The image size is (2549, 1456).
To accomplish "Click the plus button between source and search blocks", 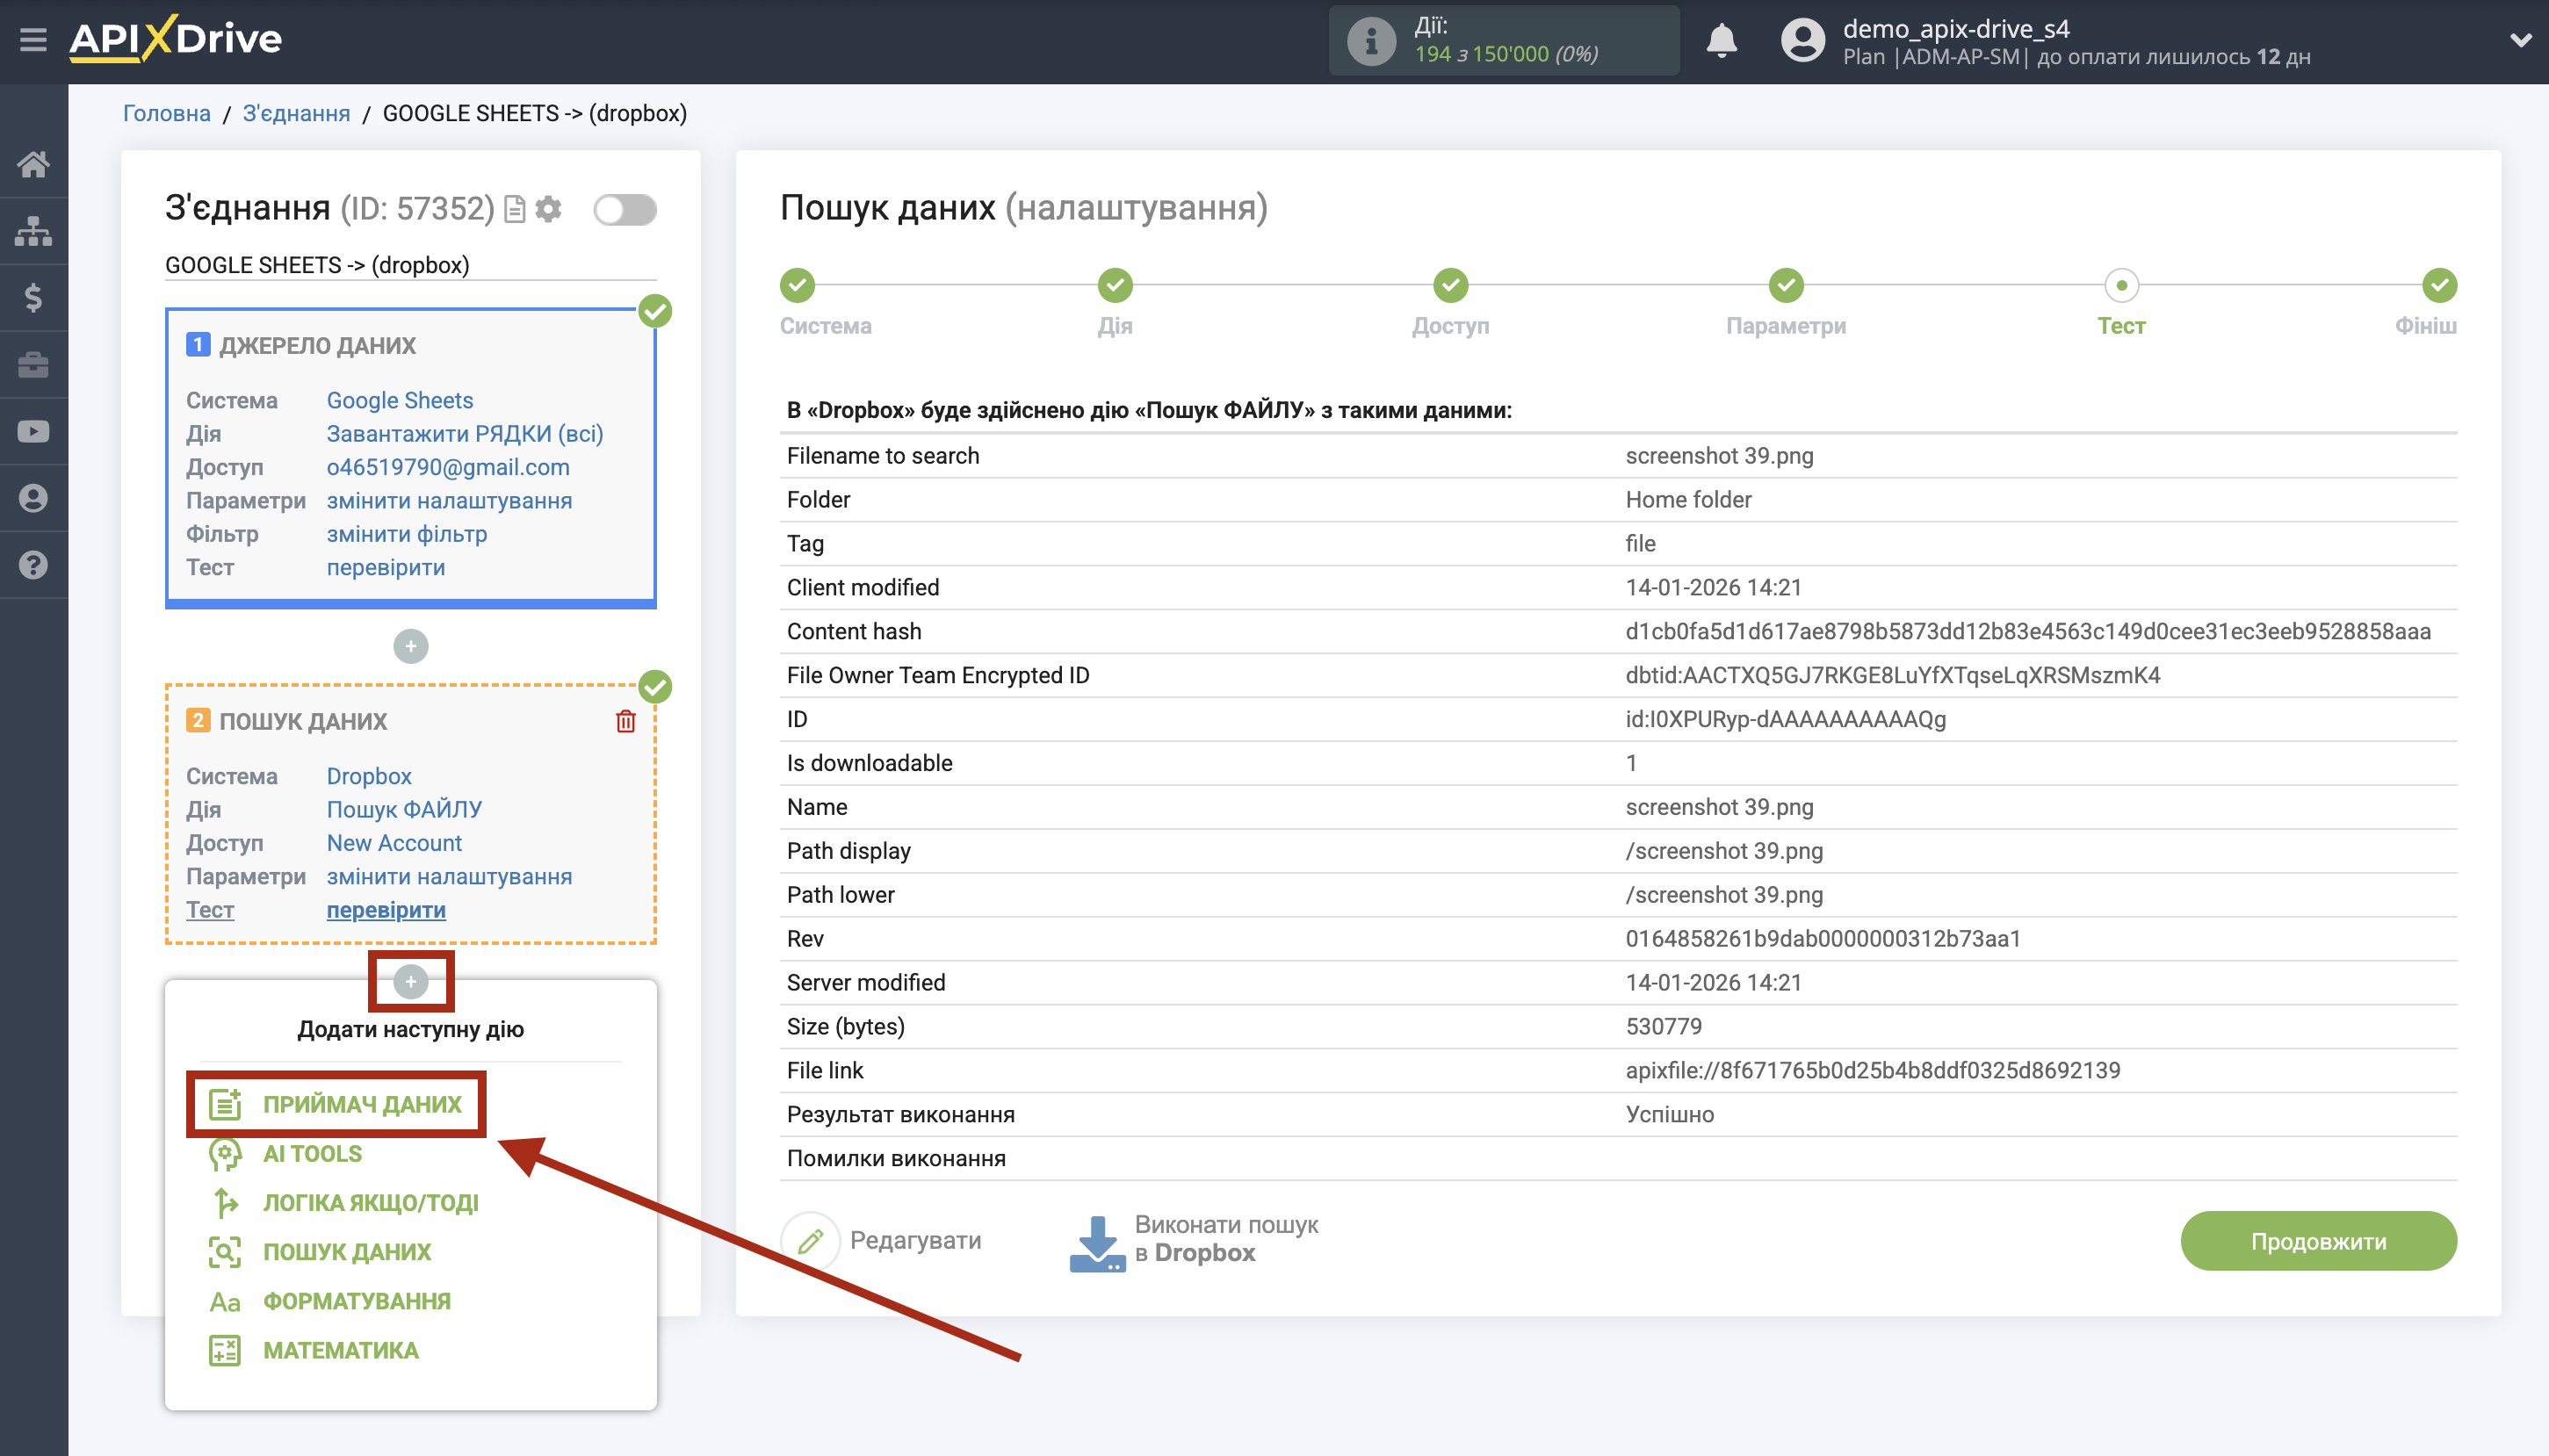I will pos(411,646).
